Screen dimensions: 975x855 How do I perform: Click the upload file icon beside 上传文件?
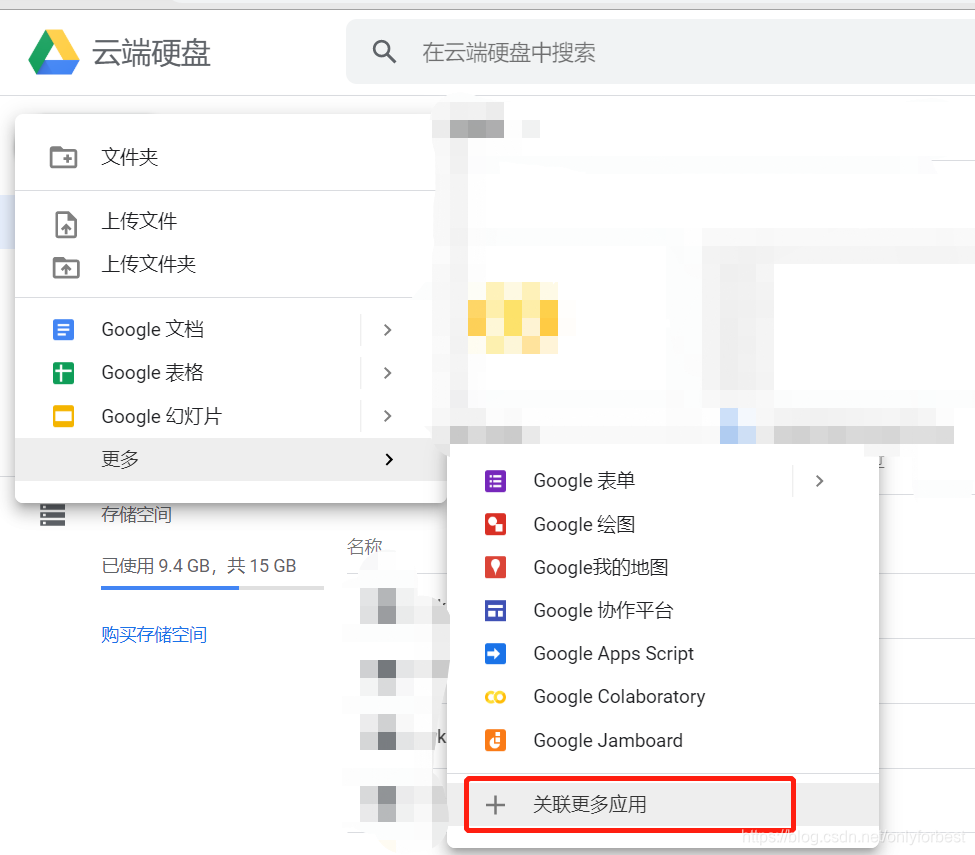tap(66, 224)
